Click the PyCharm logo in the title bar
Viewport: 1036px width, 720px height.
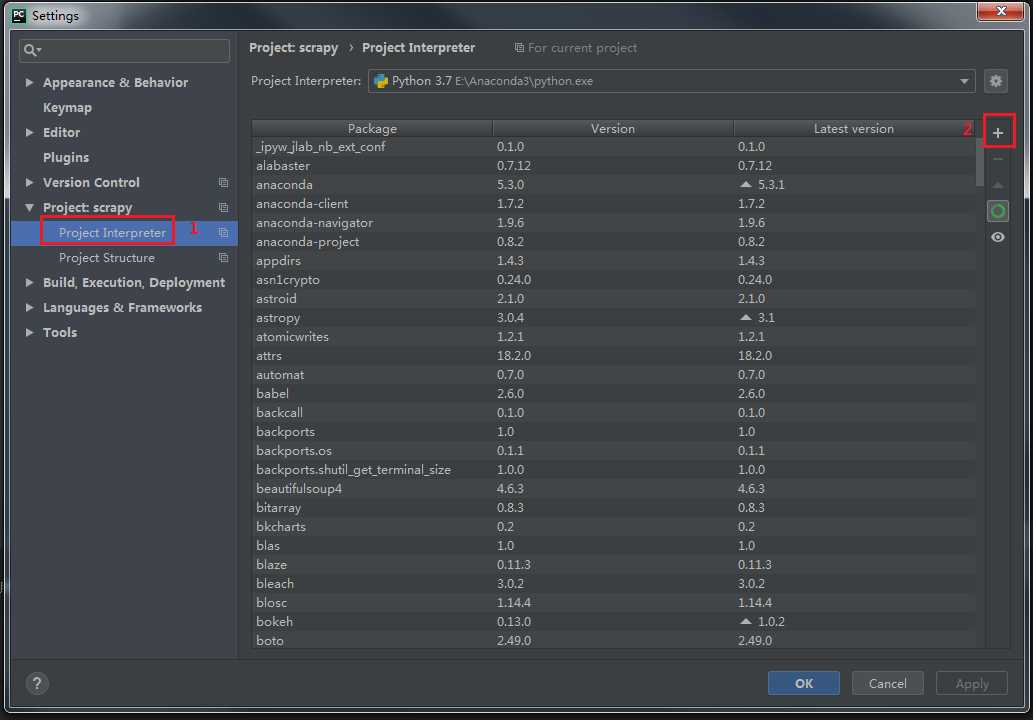(19, 15)
